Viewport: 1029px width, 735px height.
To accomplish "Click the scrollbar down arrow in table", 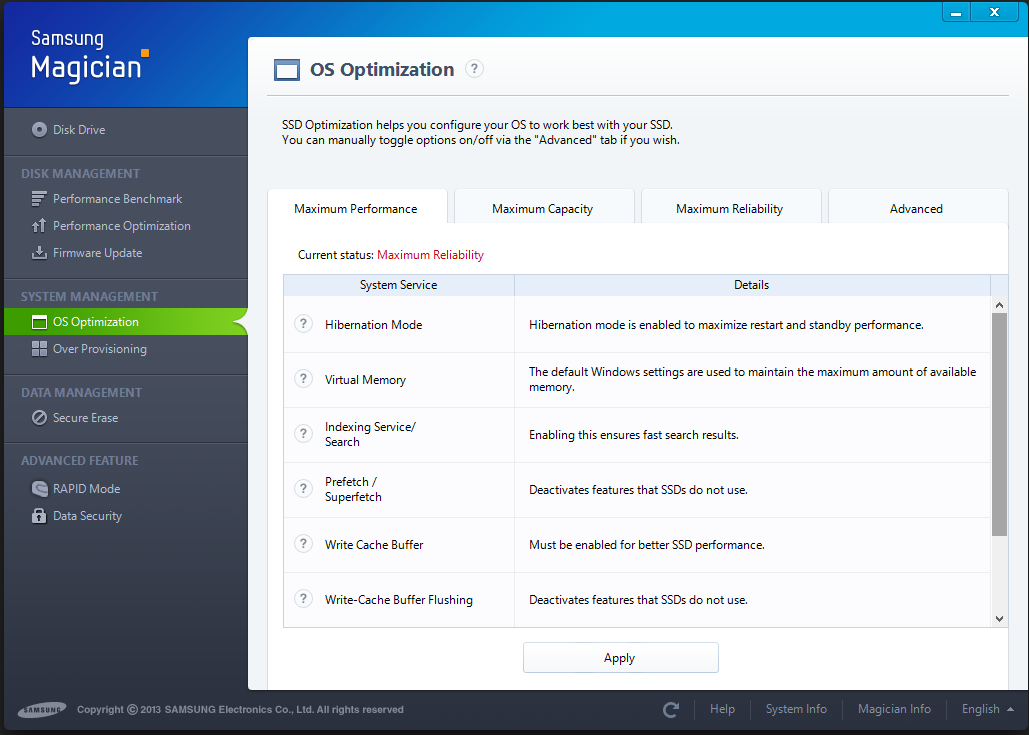I will [1000, 619].
